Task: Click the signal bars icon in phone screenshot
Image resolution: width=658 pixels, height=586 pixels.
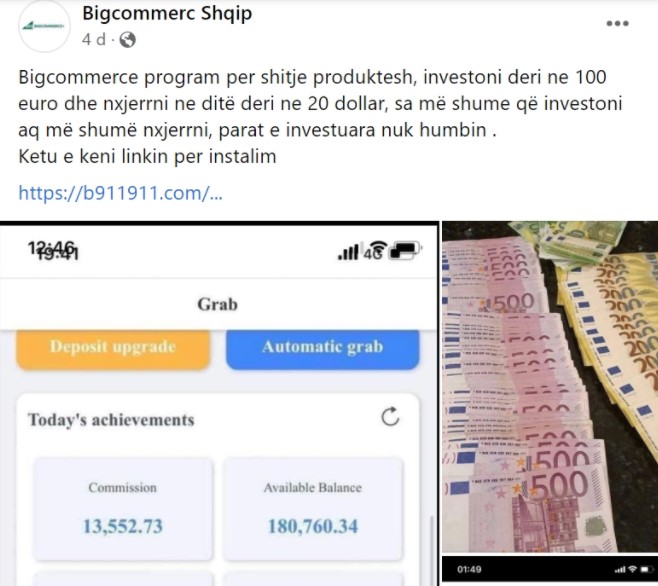Action: point(348,251)
